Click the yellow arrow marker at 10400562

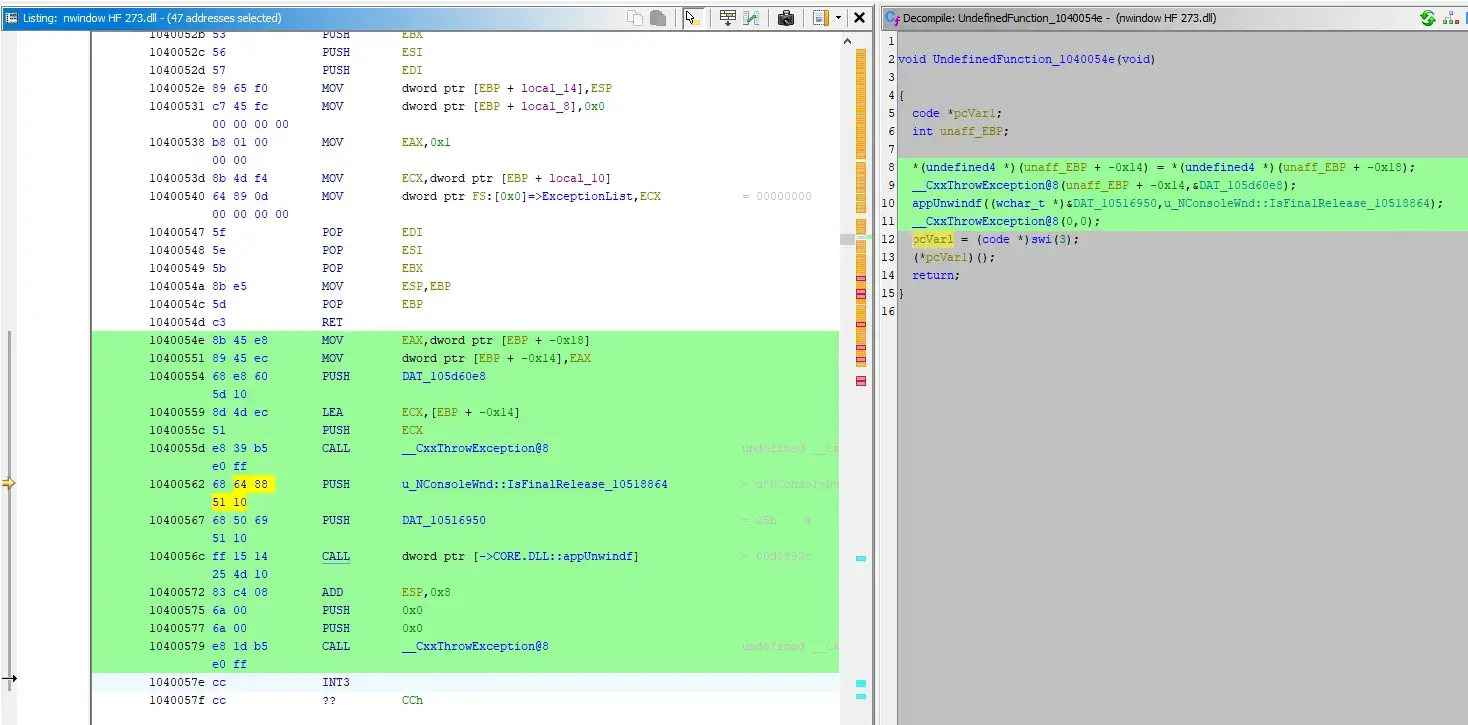pos(9,484)
